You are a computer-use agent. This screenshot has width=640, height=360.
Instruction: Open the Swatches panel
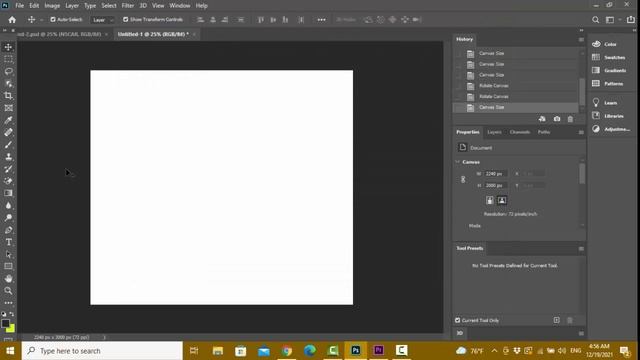pyautogui.click(x=609, y=57)
